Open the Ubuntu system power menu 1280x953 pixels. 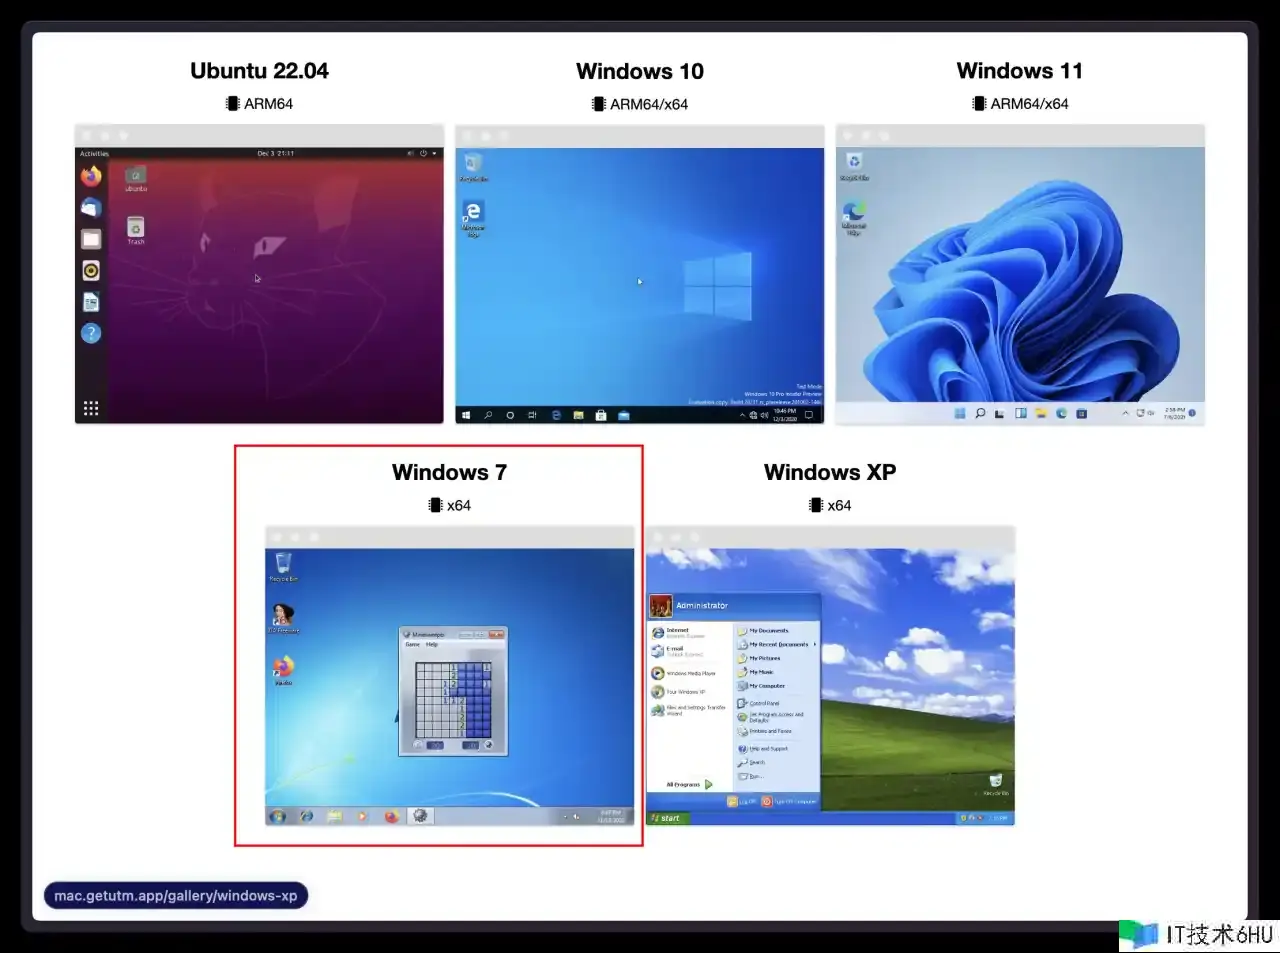tap(423, 154)
